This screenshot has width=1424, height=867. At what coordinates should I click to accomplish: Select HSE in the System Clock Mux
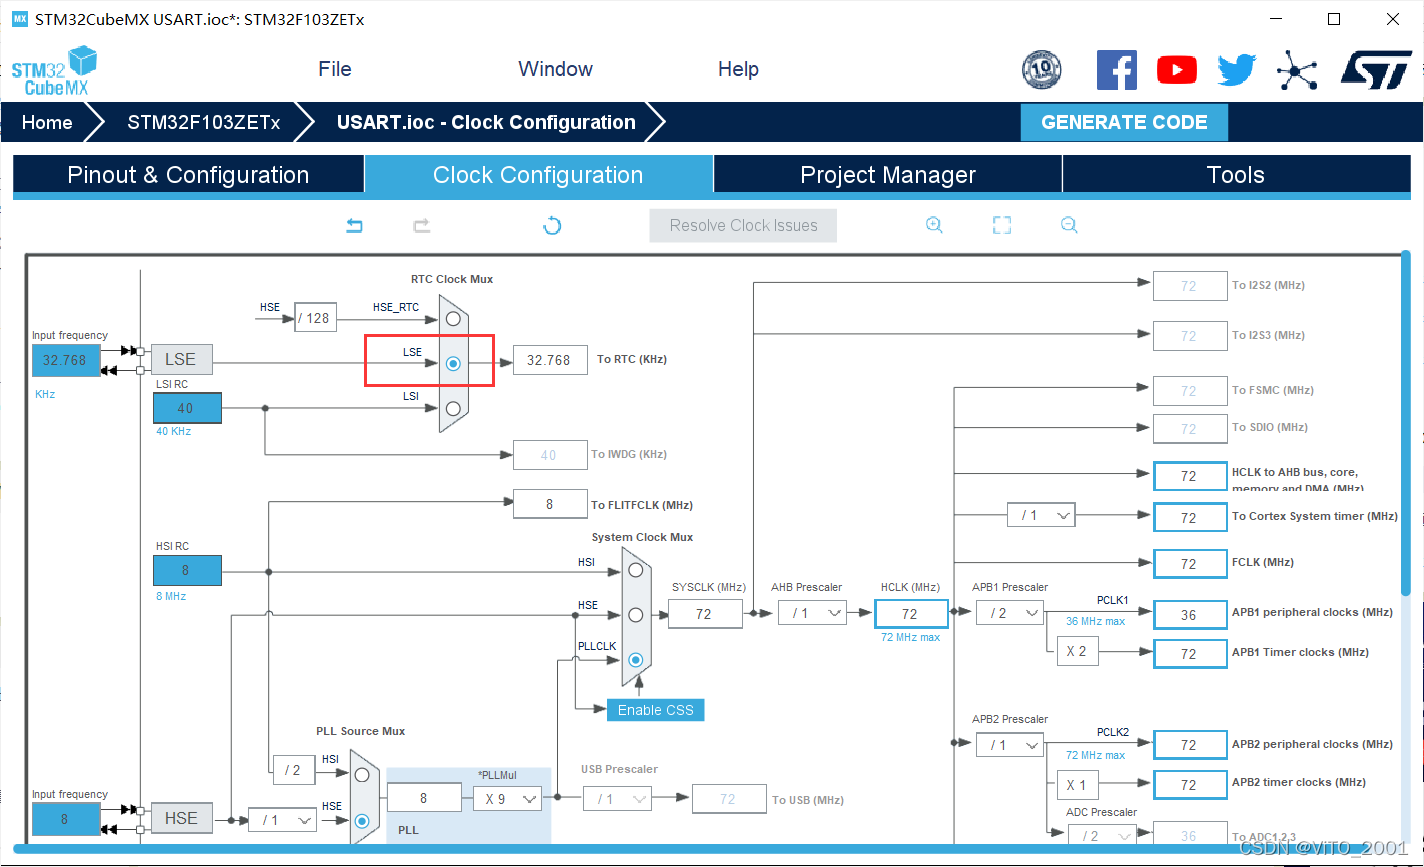coord(635,615)
